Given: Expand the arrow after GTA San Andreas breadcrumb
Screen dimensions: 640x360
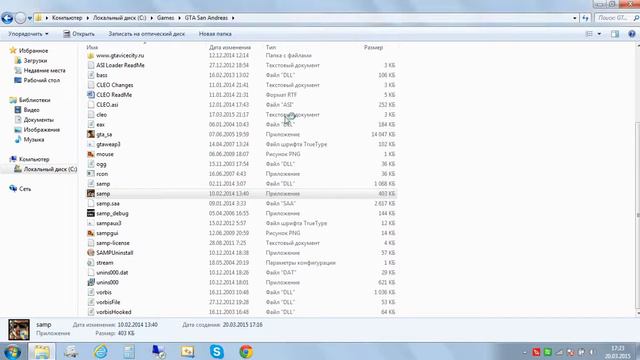Looking at the screenshot, I should (233, 18).
